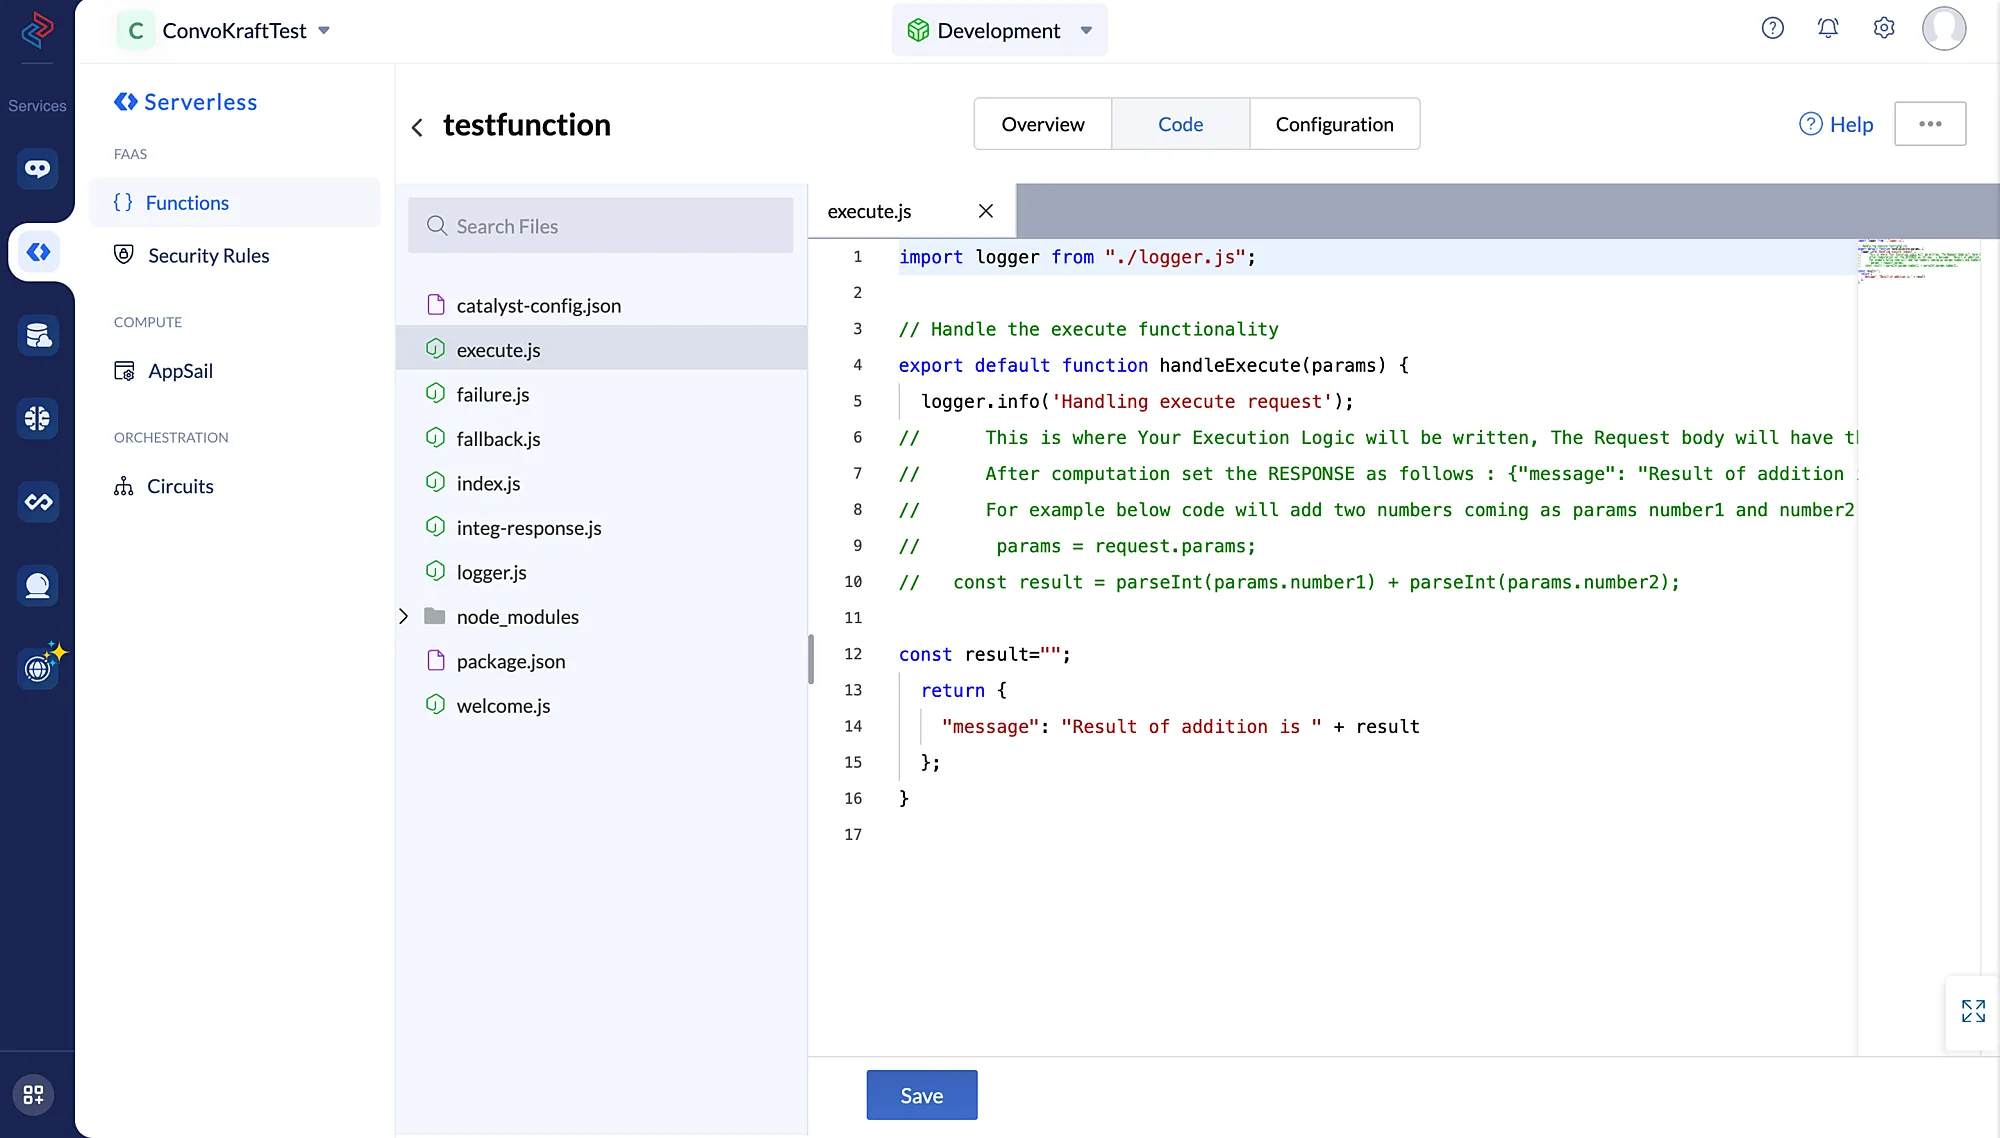
Task: Click the 'import logger' code line
Action: click(x=1077, y=257)
